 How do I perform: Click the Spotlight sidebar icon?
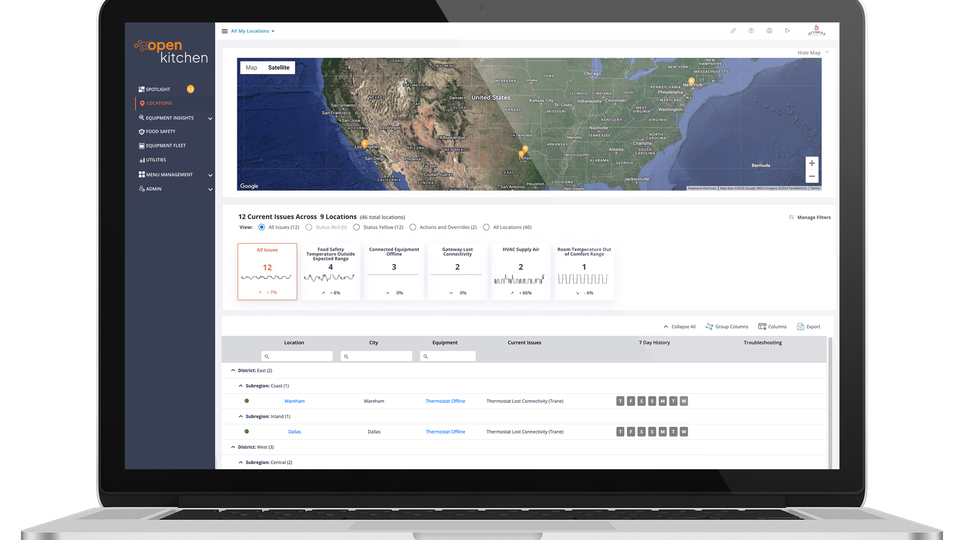click(x=141, y=89)
